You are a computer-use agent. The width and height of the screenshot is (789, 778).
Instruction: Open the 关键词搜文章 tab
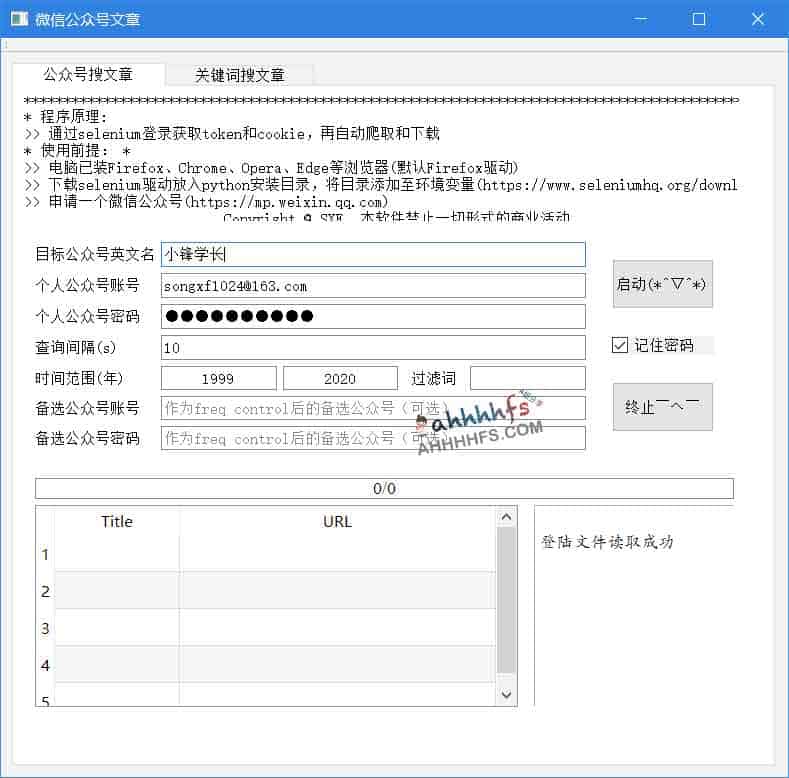pos(240,75)
